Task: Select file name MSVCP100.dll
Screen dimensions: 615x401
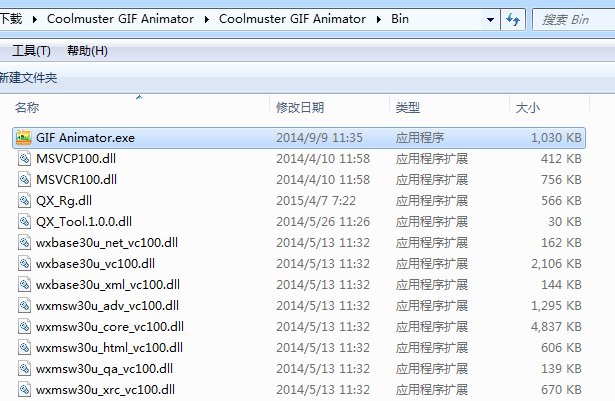Action: 76,159
